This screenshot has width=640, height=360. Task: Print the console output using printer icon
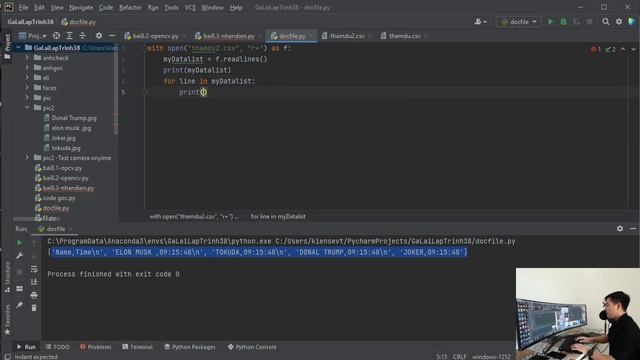[34, 295]
